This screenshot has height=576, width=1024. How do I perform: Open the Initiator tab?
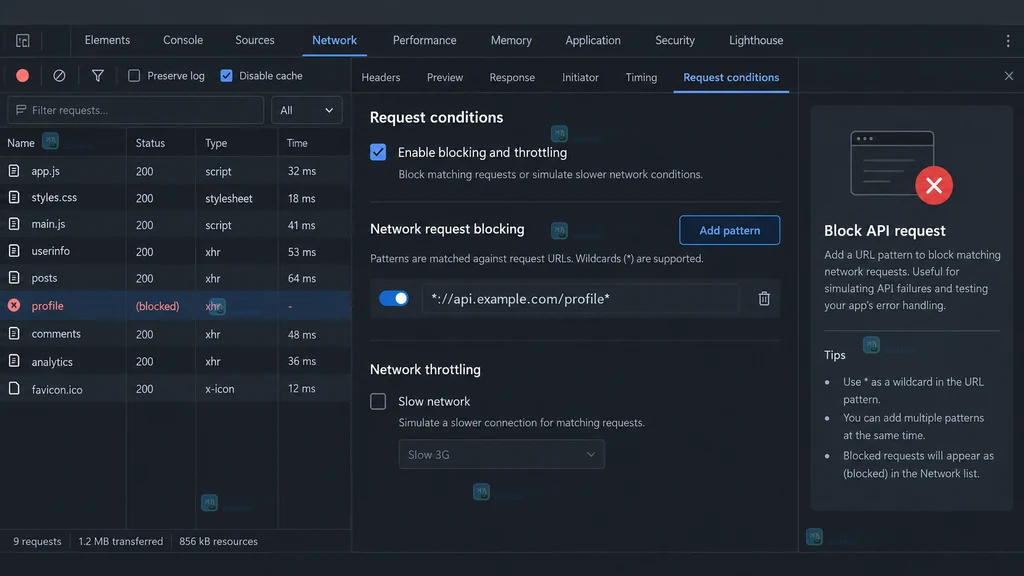tap(581, 77)
